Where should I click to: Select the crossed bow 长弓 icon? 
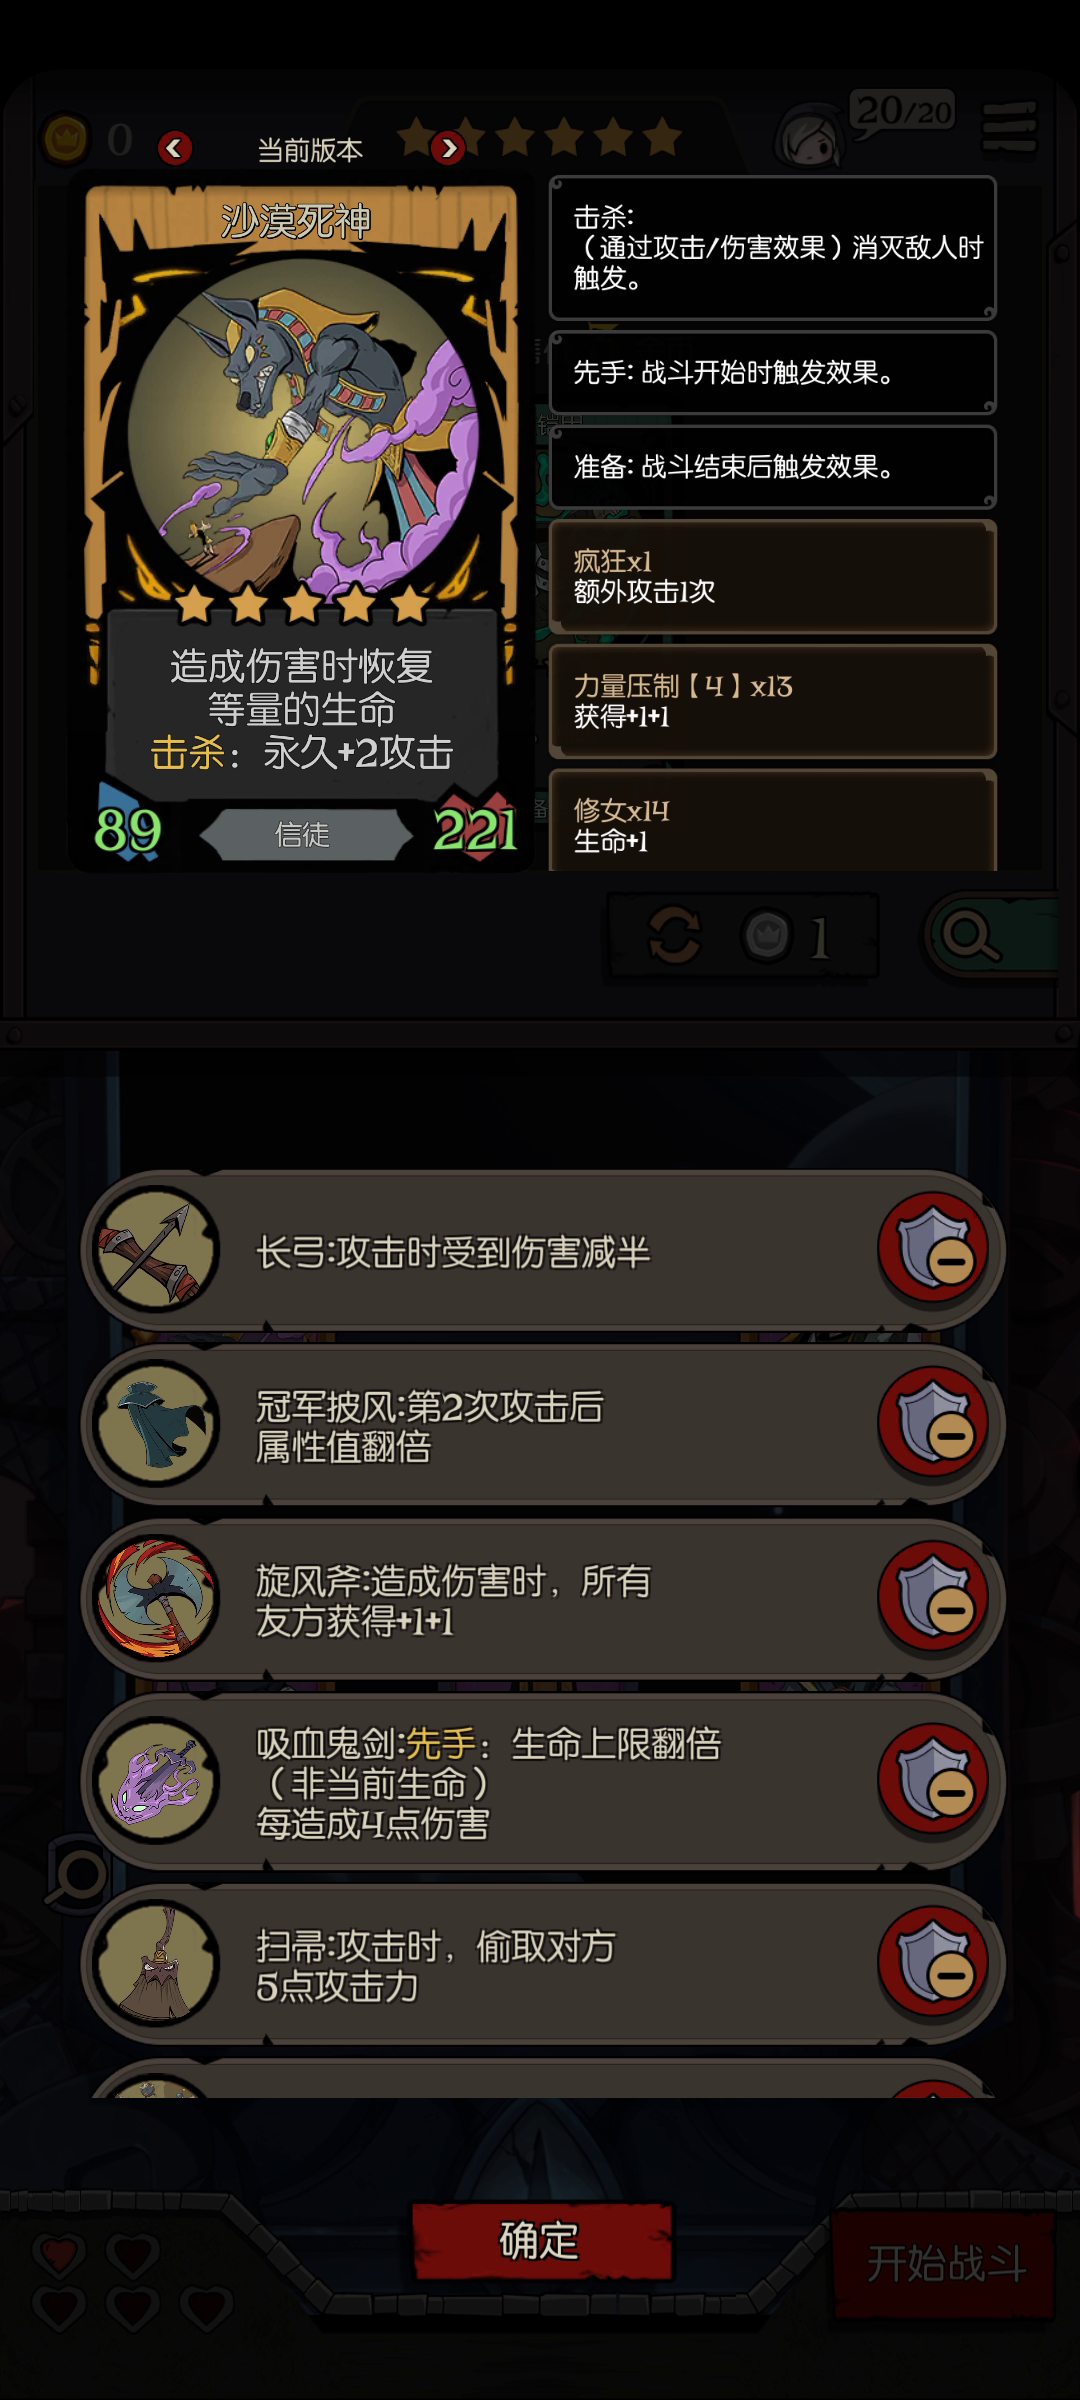156,1250
